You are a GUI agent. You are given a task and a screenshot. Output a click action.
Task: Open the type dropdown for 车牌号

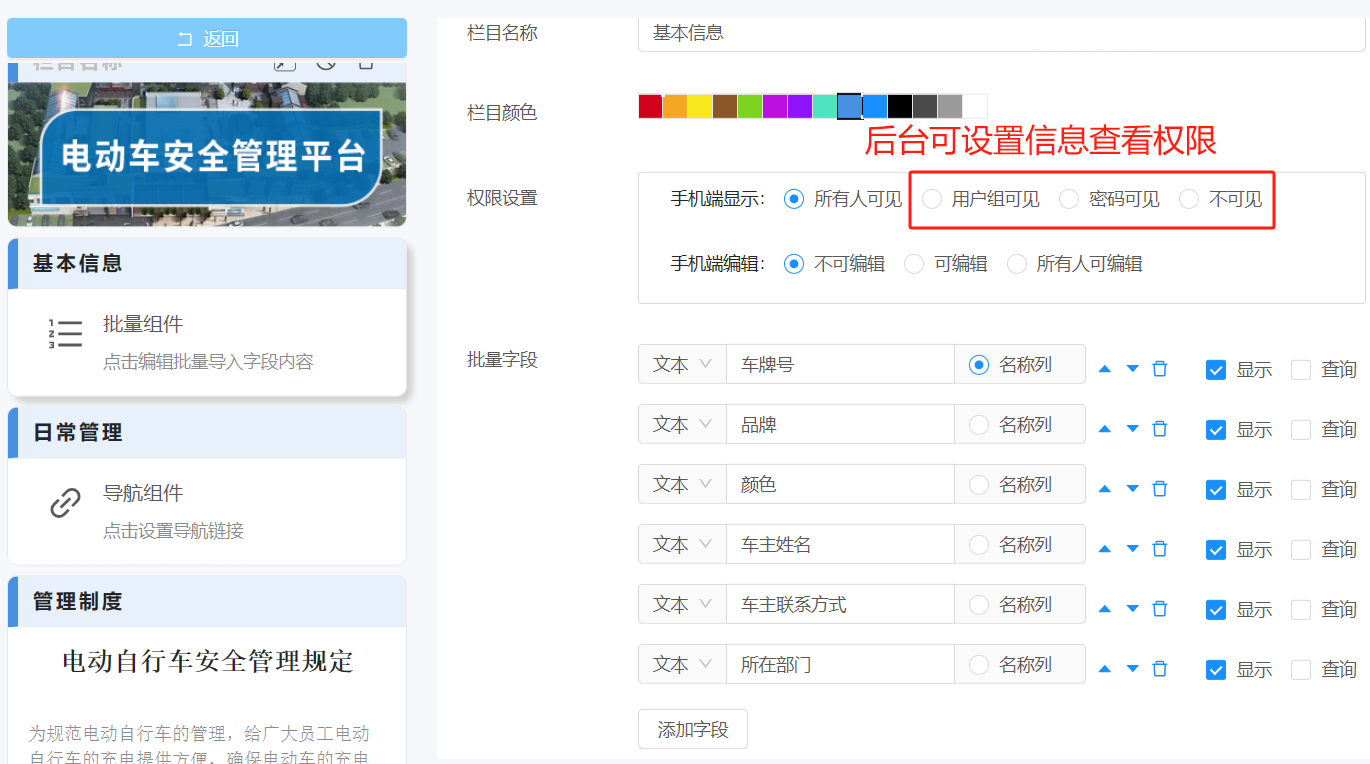(681, 364)
